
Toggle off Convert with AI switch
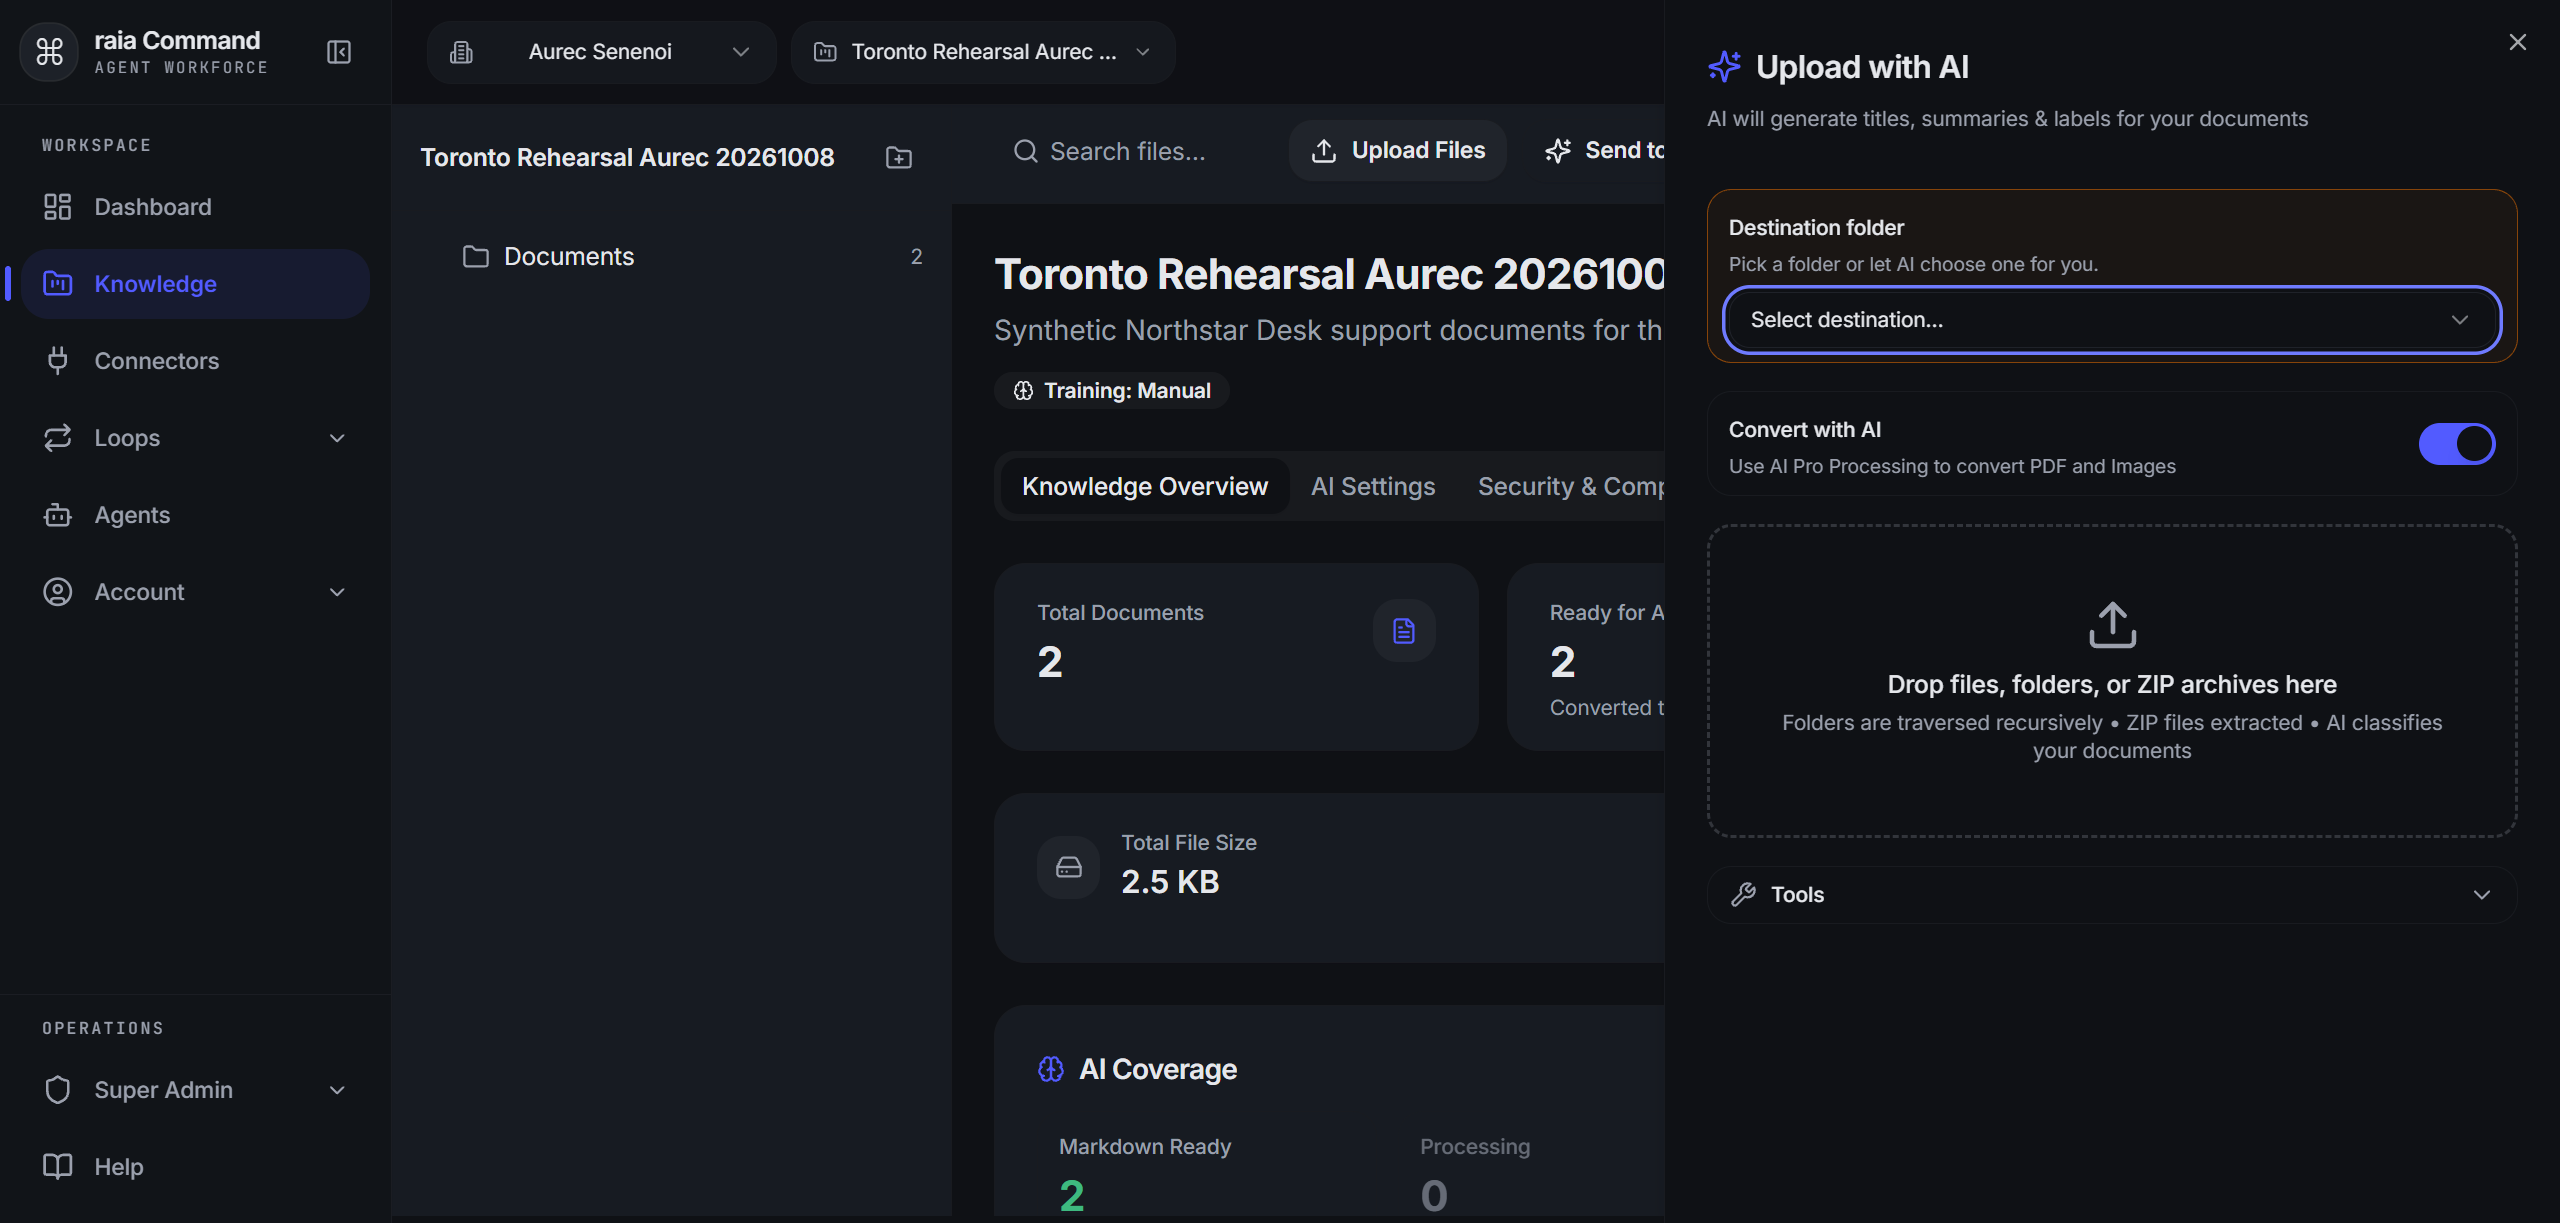tap(2456, 444)
